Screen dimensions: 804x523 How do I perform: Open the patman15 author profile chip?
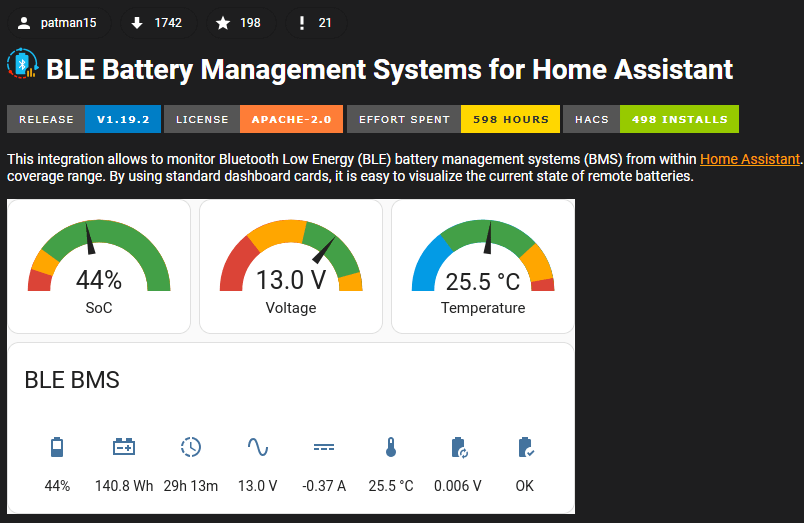click(x=58, y=23)
